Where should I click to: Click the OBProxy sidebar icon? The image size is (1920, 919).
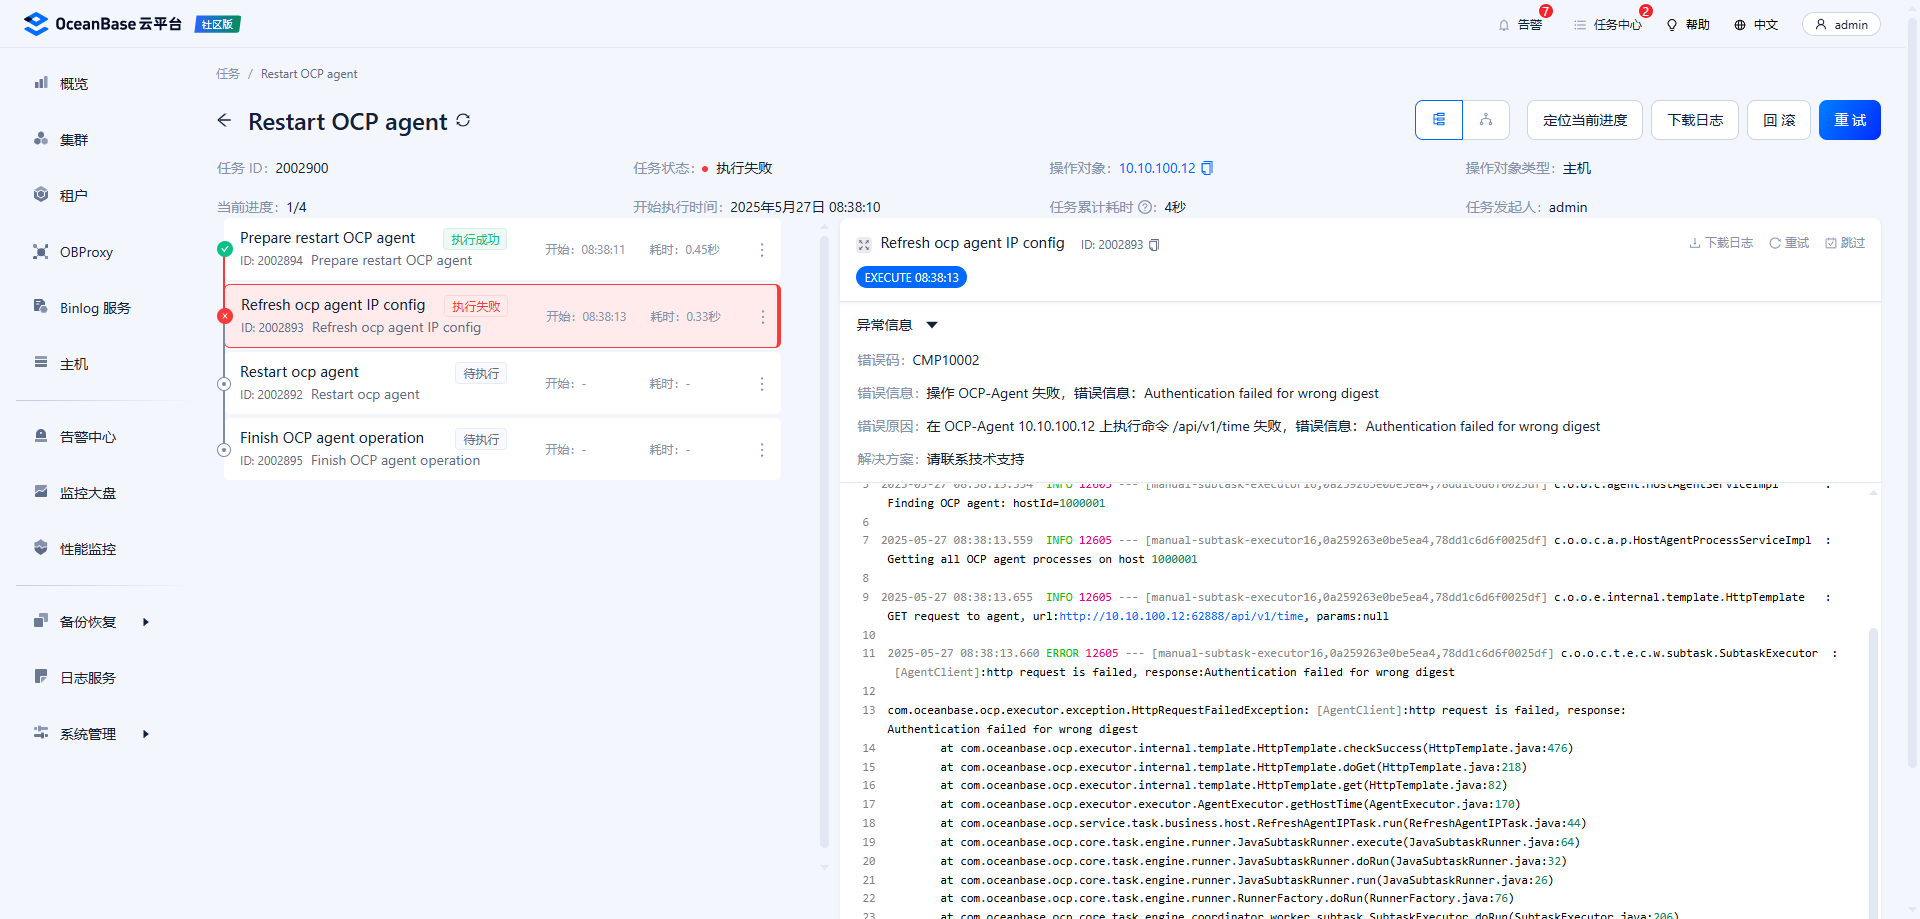(x=41, y=251)
